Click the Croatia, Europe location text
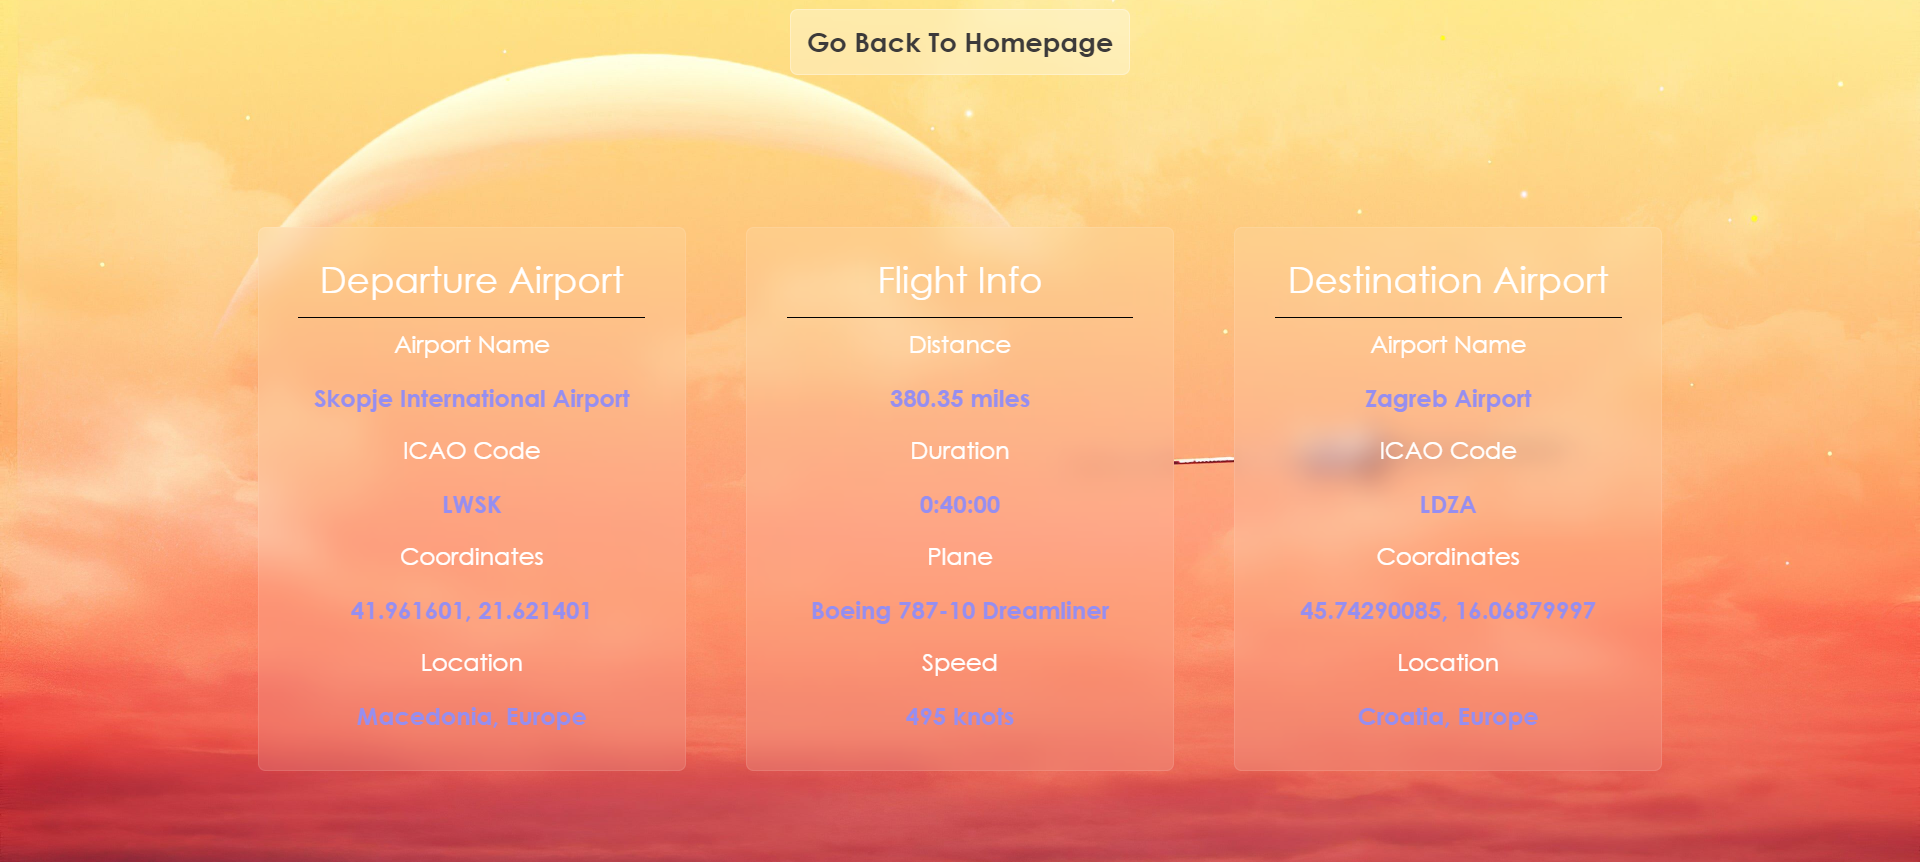 (1447, 717)
